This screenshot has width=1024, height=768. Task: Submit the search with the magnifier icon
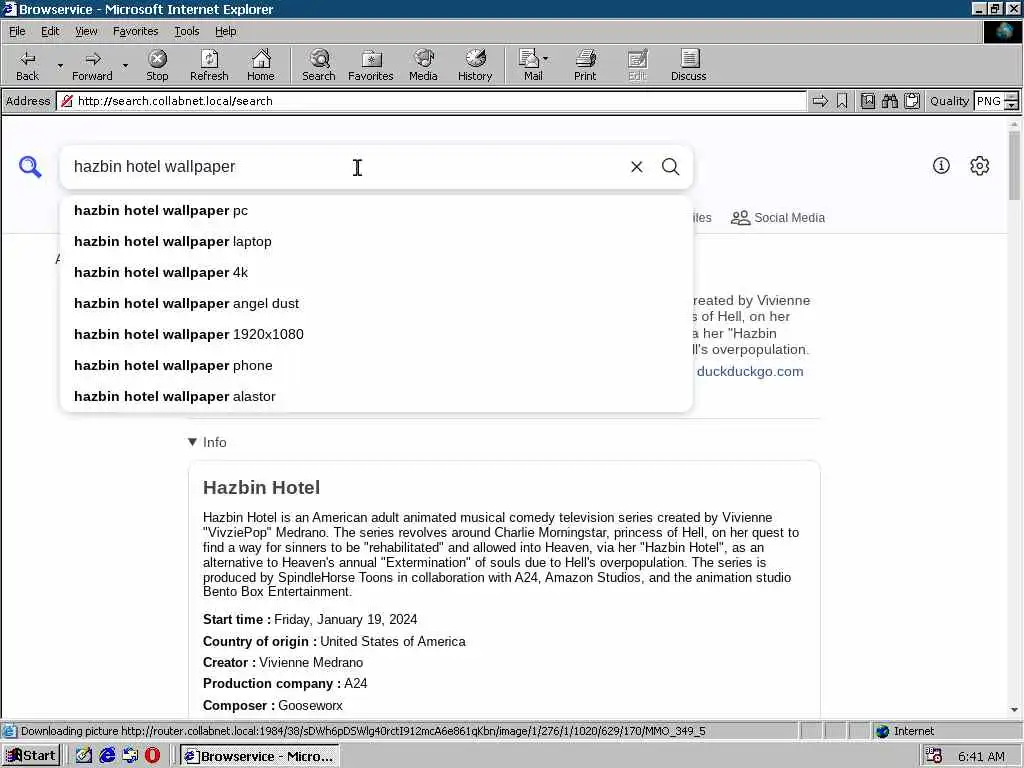(x=671, y=167)
